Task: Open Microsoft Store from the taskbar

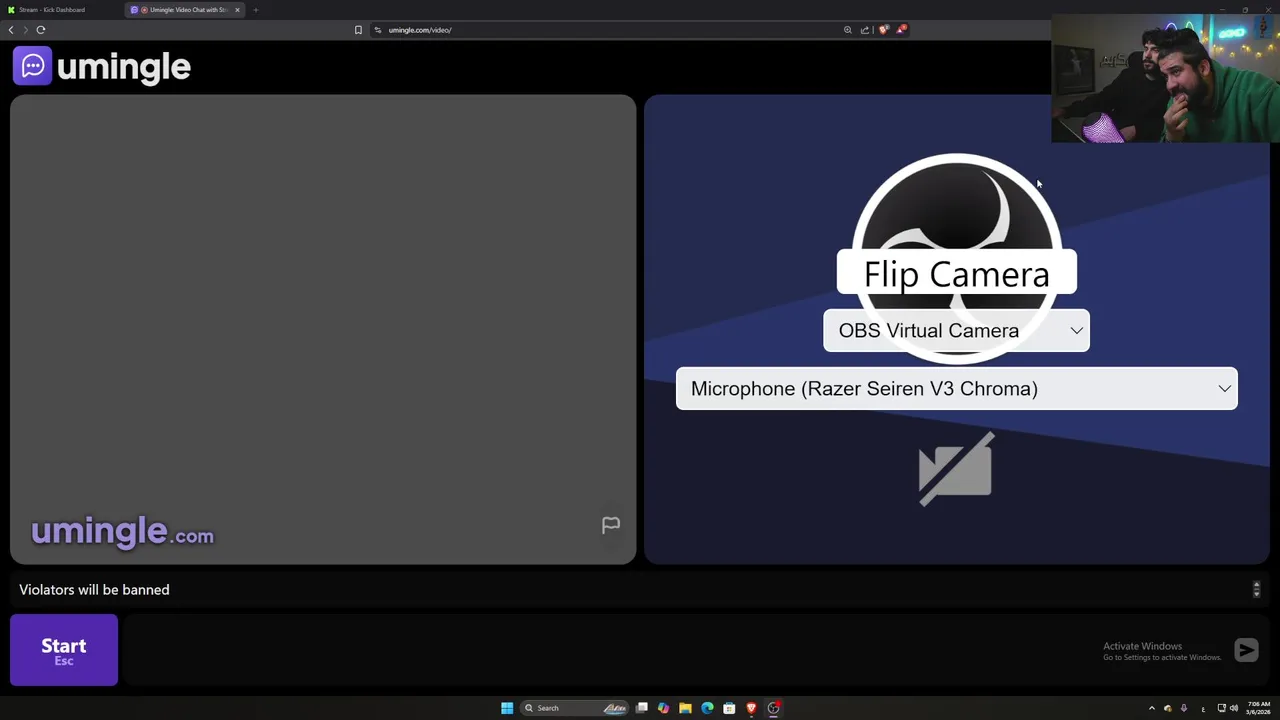Action: coord(729,708)
